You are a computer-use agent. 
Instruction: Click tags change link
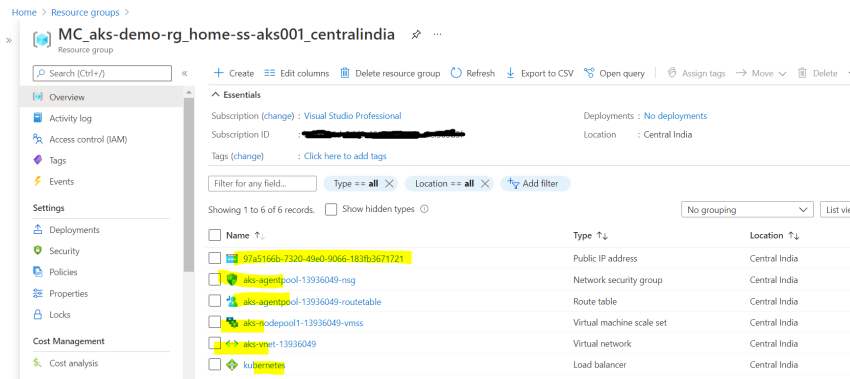[247, 156]
